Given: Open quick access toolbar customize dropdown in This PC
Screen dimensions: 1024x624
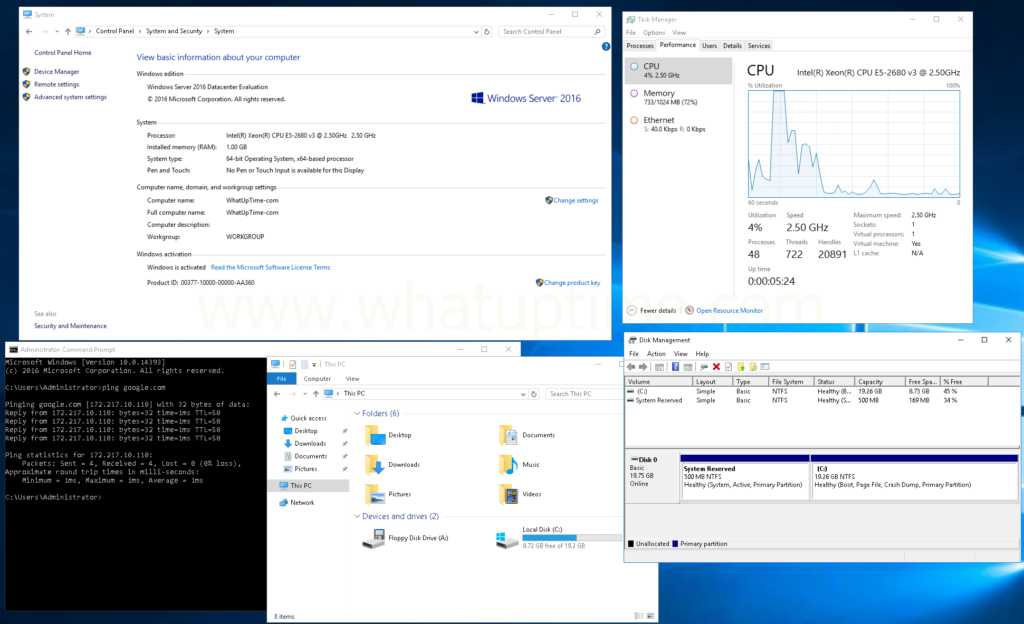Looking at the screenshot, I should (314, 364).
